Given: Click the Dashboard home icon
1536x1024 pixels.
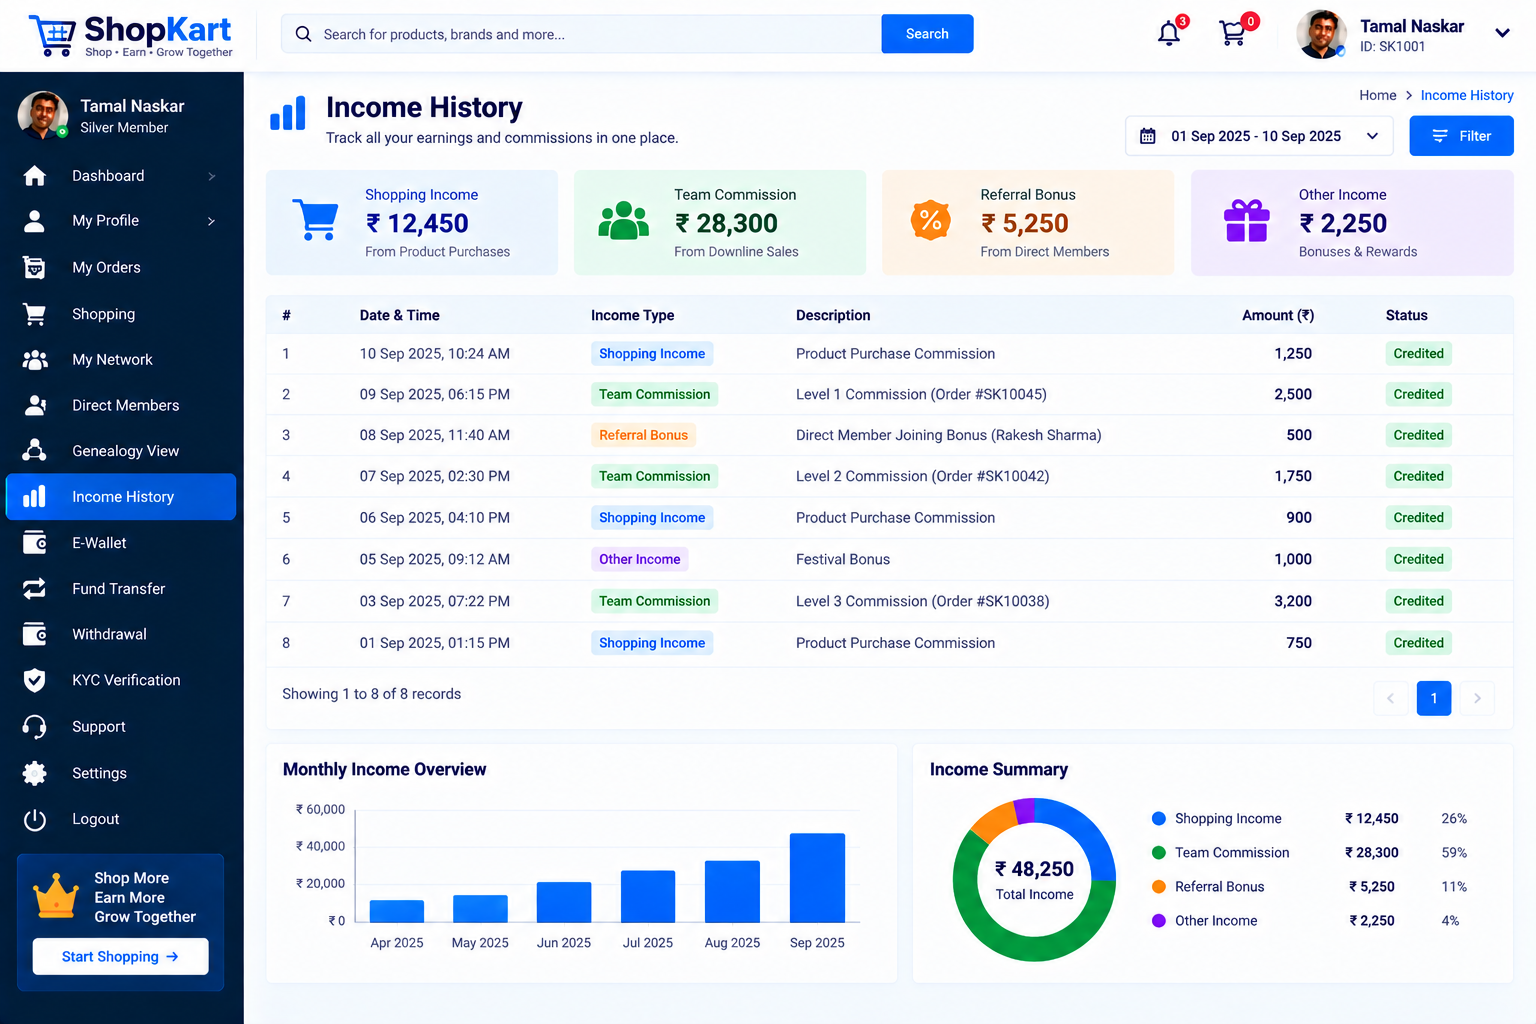Looking at the screenshot, I should 35,176.
